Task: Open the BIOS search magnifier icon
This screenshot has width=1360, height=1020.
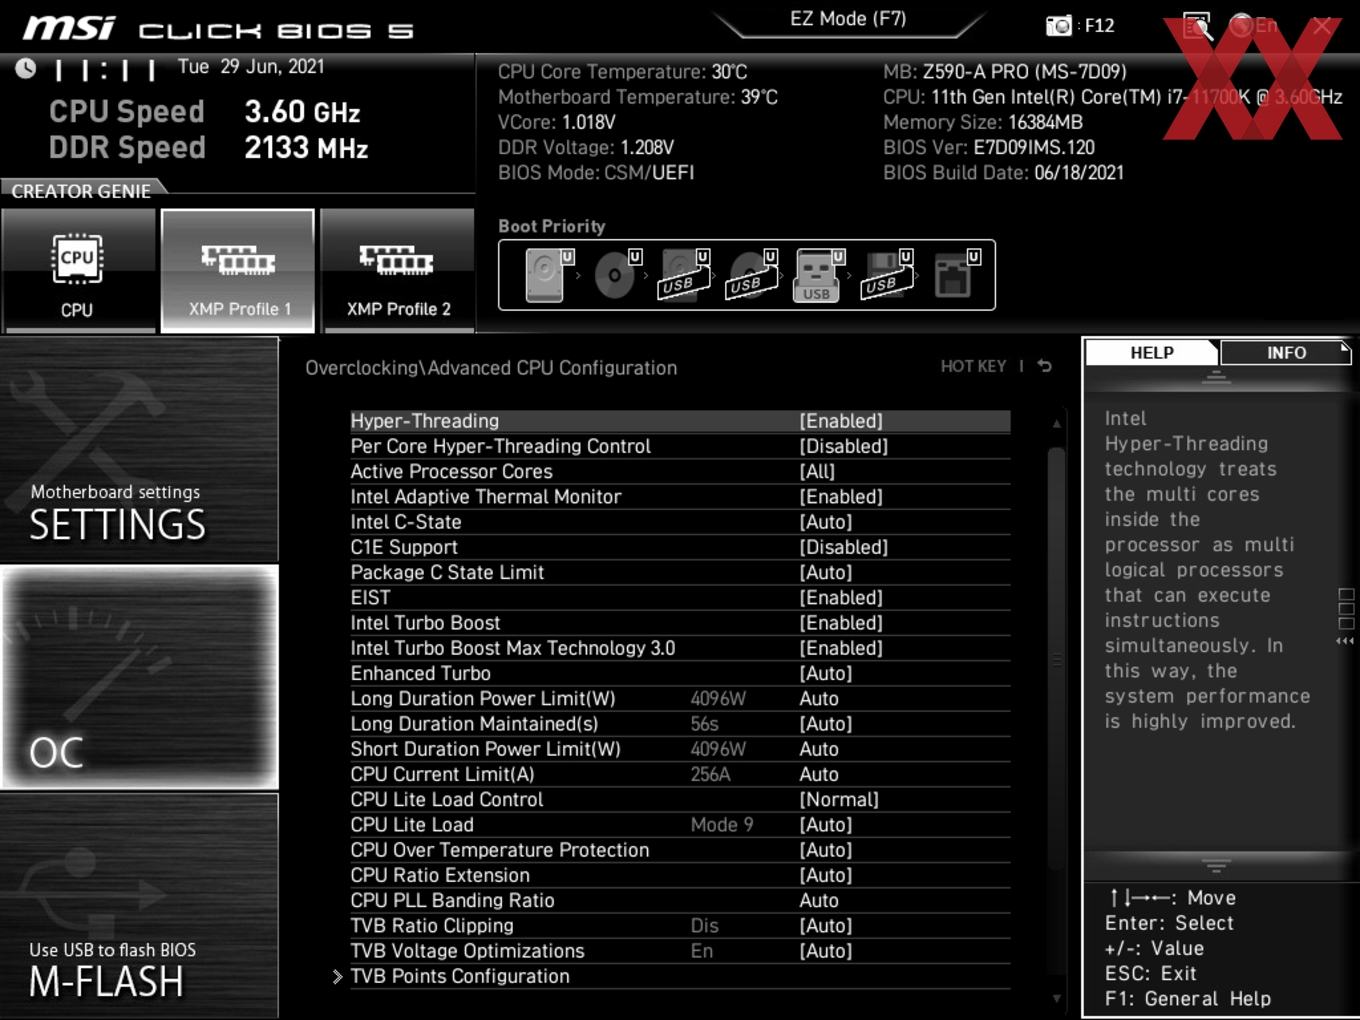Action: click(x=1196, y=25)
